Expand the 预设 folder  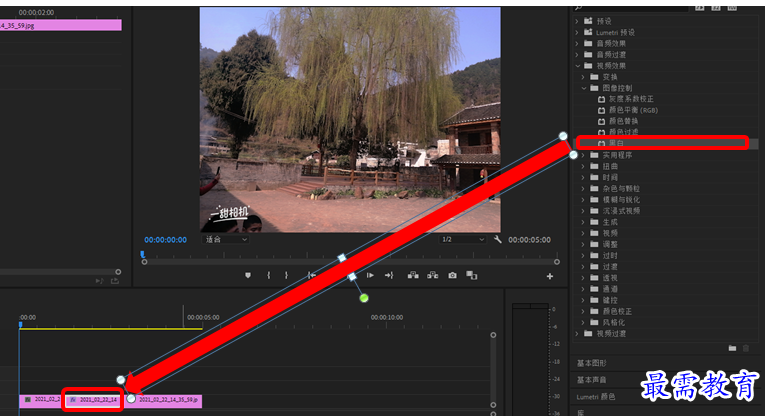tap(577, 21)
